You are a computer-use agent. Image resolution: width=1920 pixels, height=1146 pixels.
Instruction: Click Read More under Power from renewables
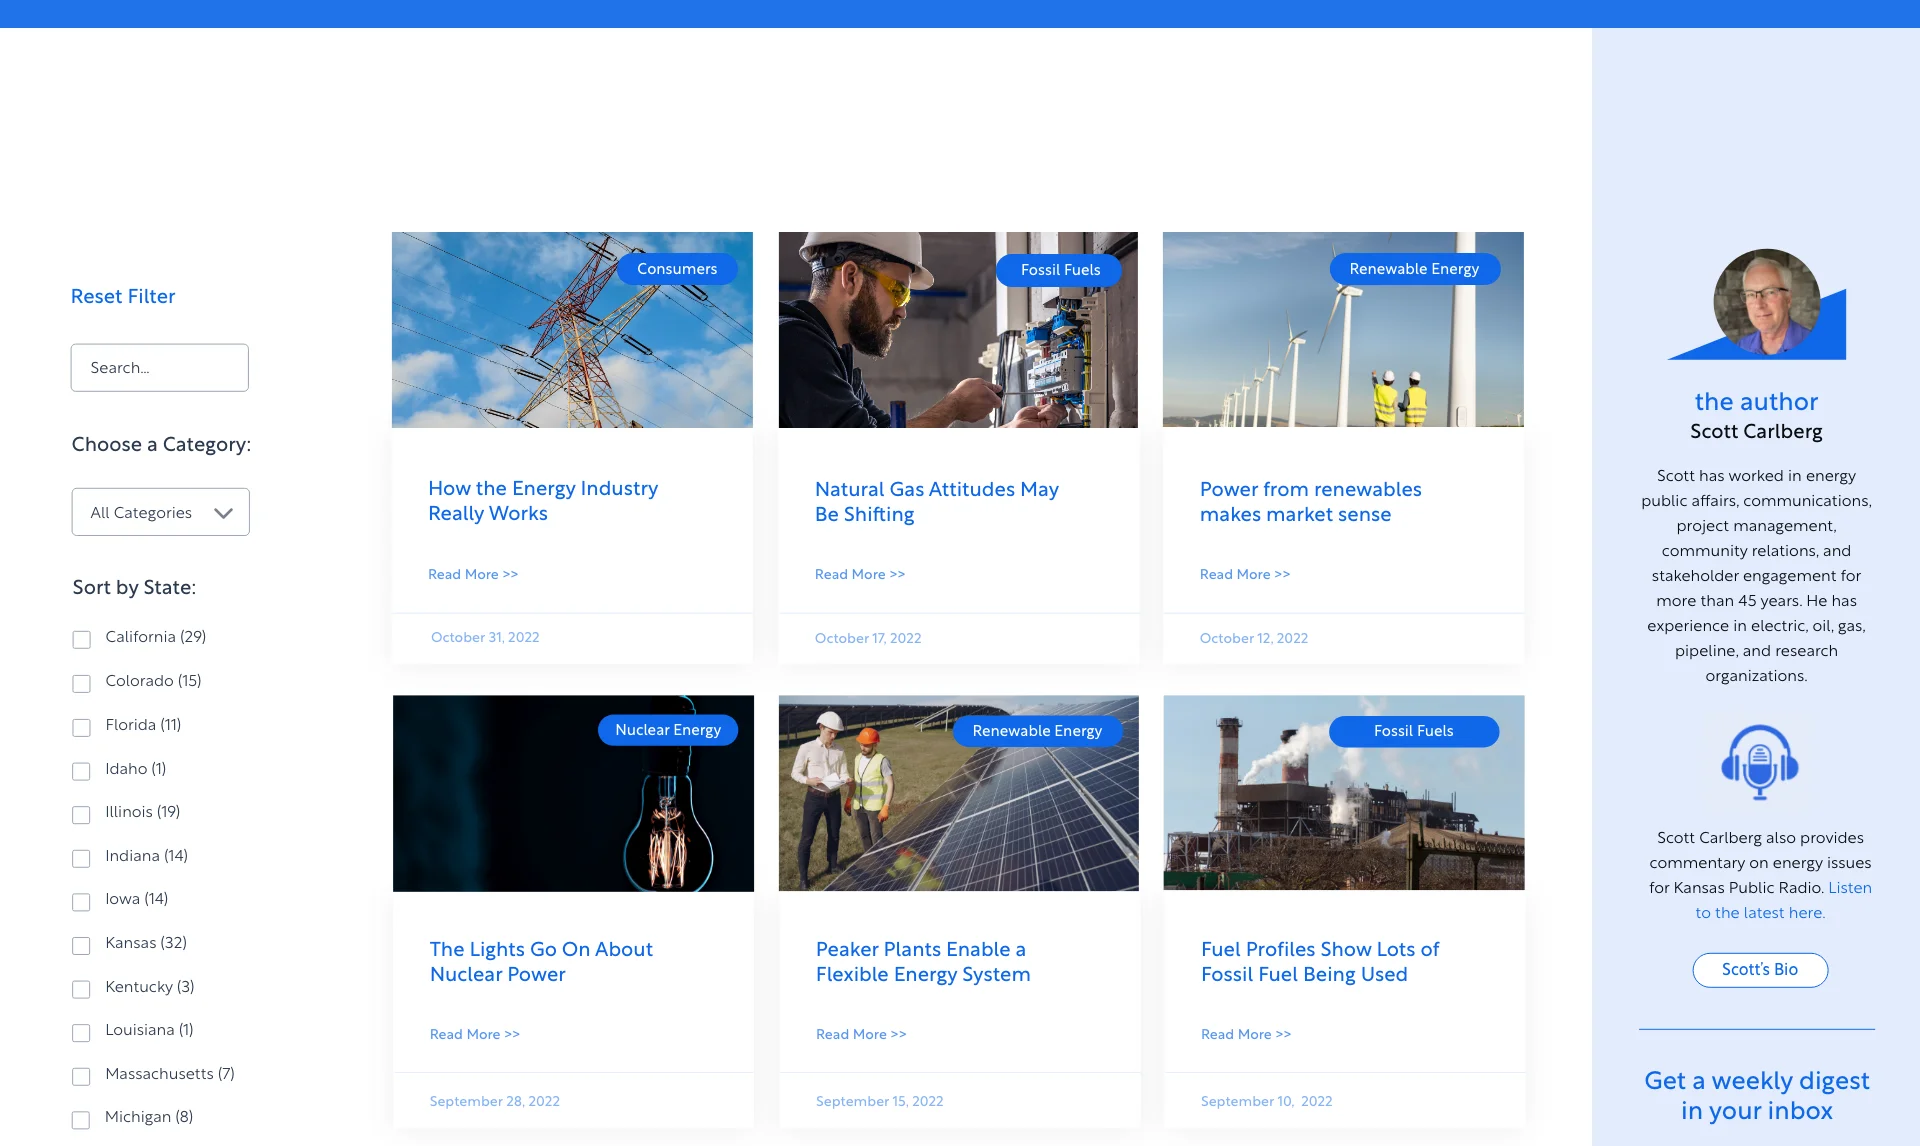click(1245, 574)
